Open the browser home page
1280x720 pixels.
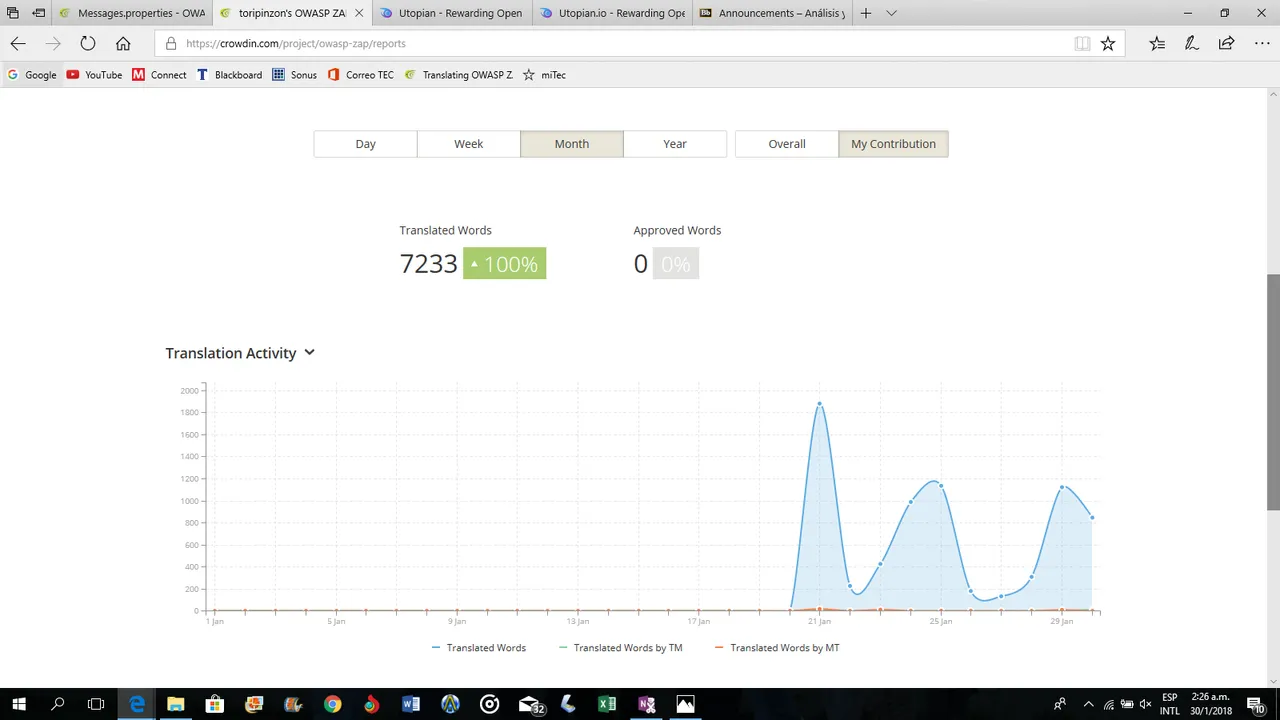[x=123, y=43]
